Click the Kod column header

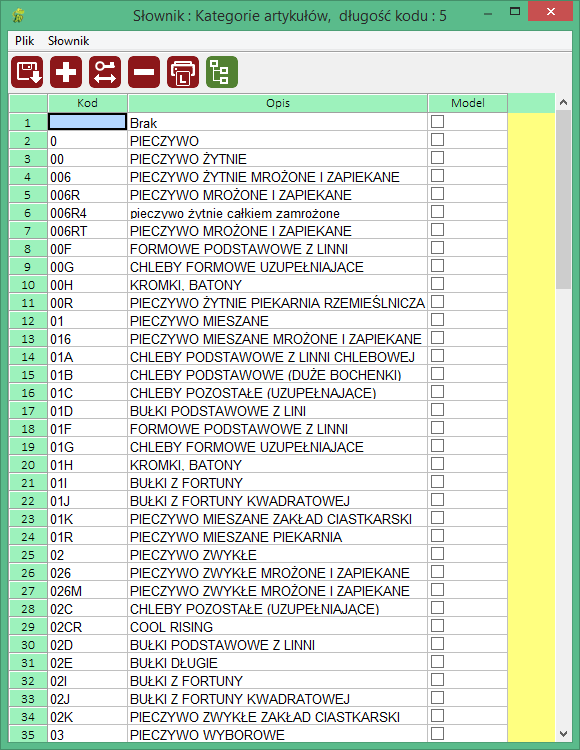pyautogui.click(x=88, y=103)
